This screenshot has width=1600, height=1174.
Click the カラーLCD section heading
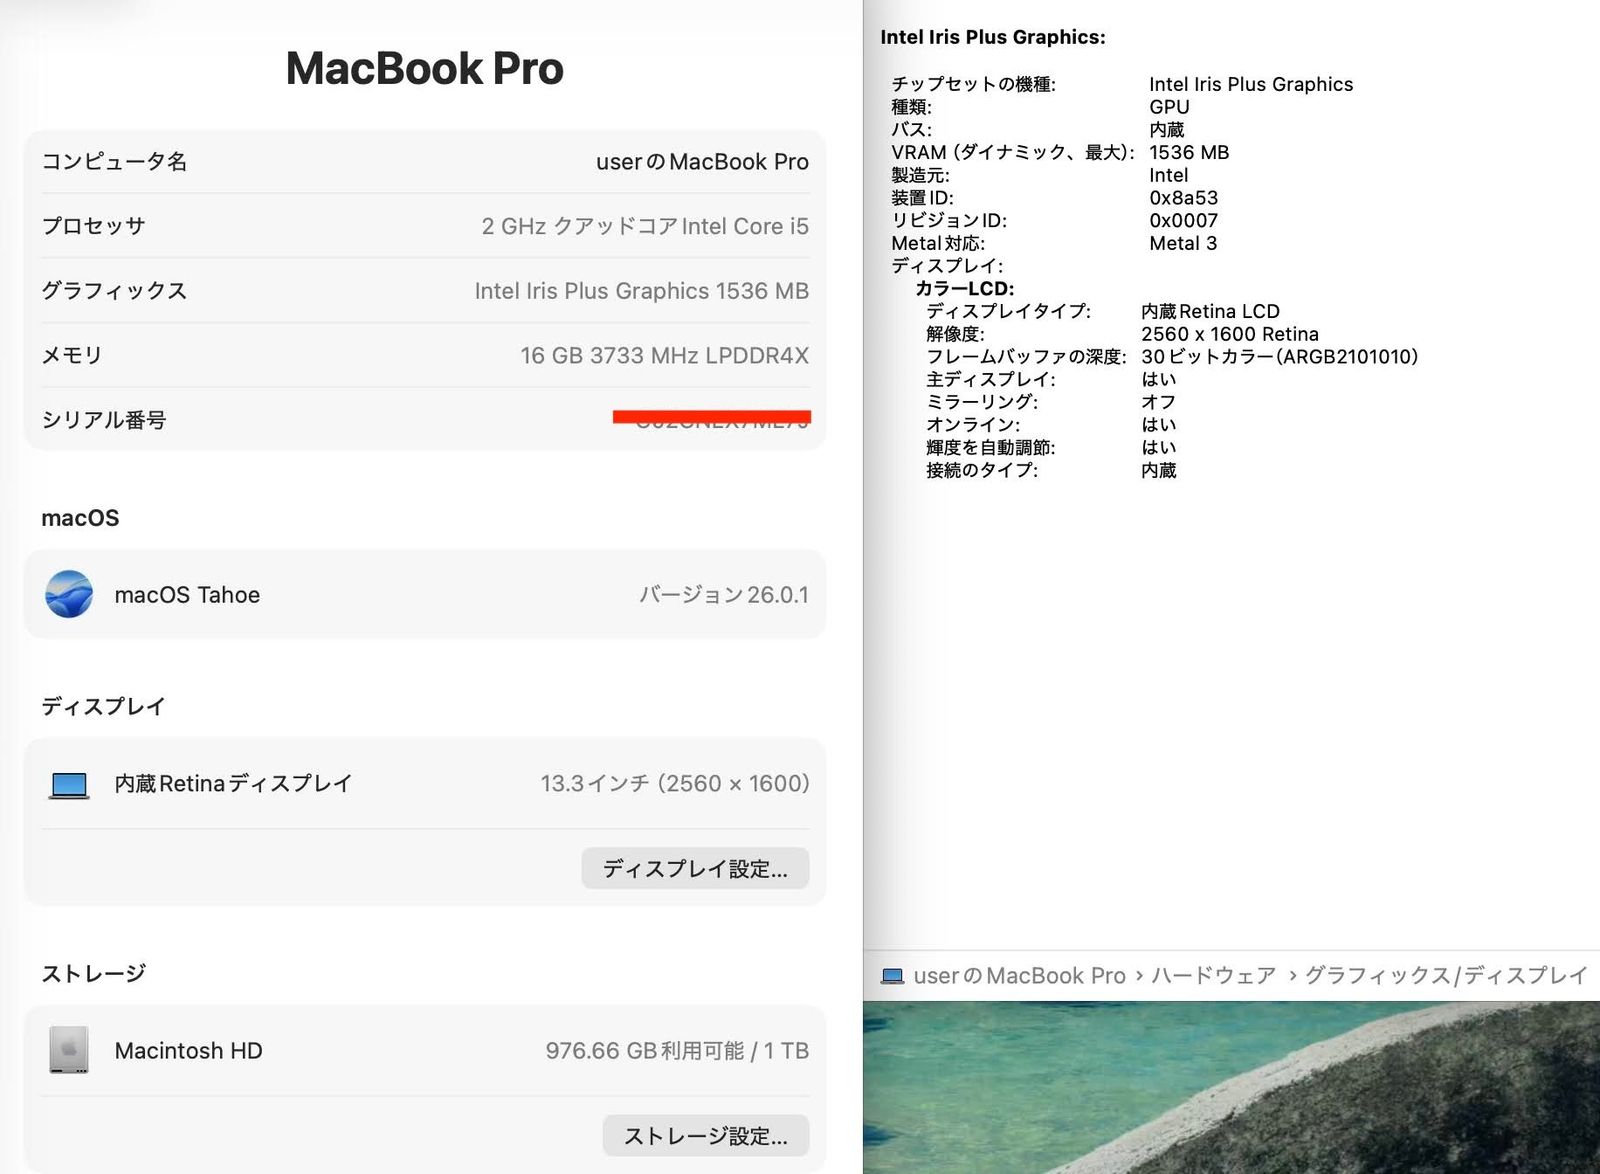[x=964, y=289]
